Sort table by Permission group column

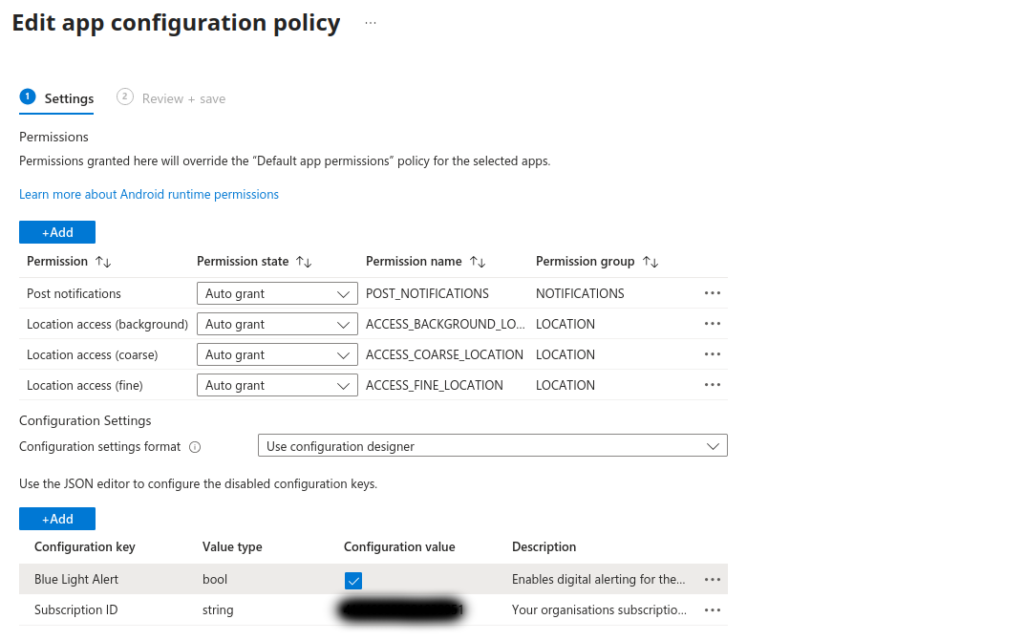pyautogui.click(x=651, y=262)
